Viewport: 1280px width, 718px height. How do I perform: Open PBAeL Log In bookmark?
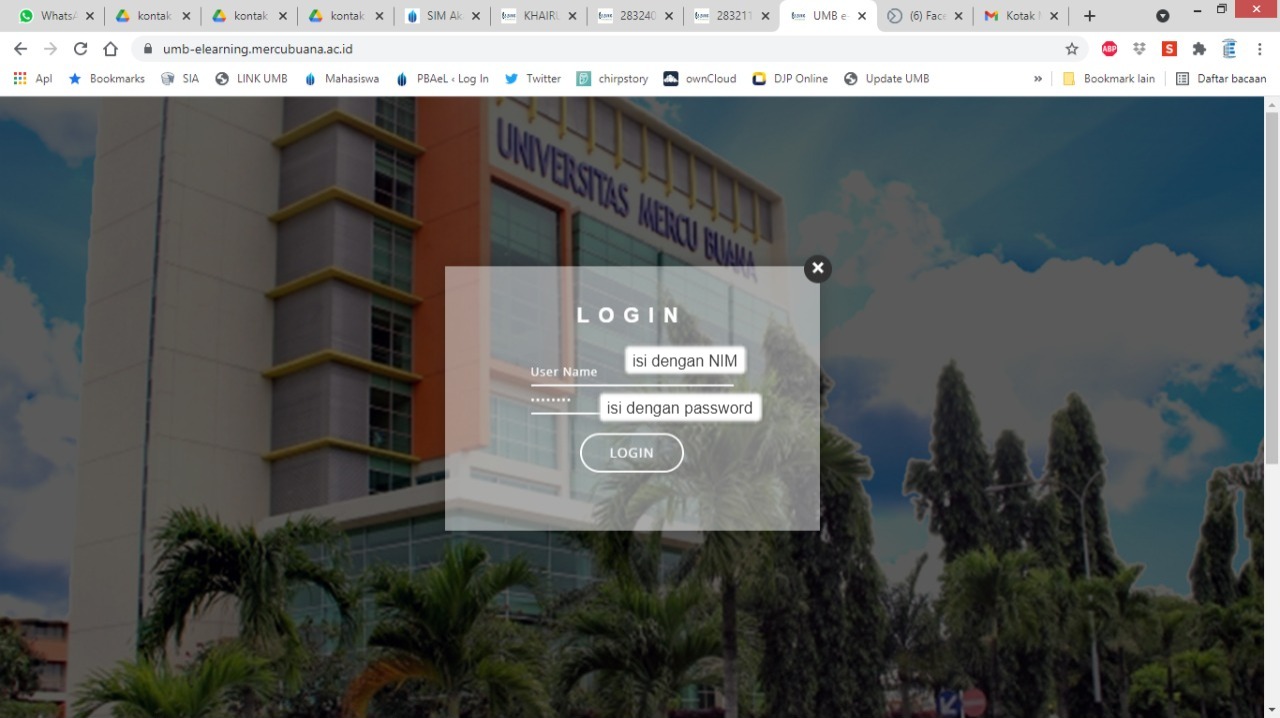pyautogui.click(x=442, y=78)
